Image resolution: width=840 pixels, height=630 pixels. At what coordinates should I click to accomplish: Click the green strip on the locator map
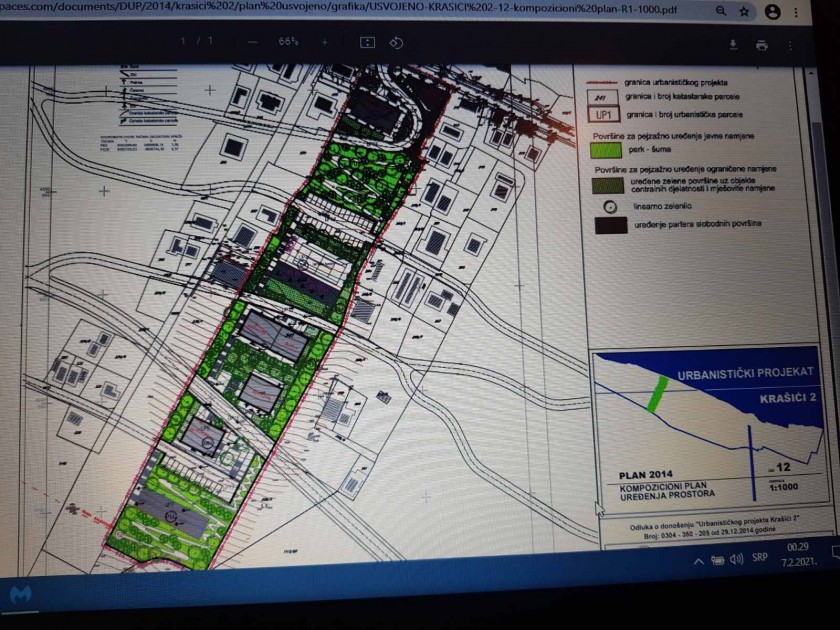click(658, 394)
